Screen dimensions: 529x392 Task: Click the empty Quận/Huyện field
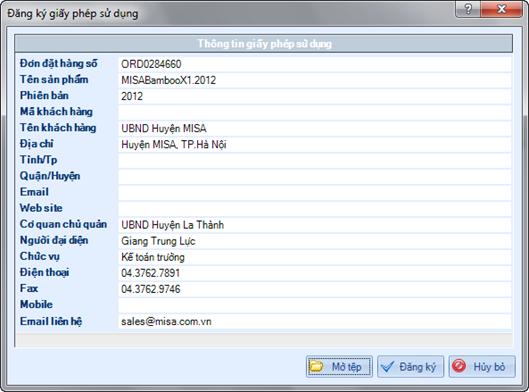[315, 177]
